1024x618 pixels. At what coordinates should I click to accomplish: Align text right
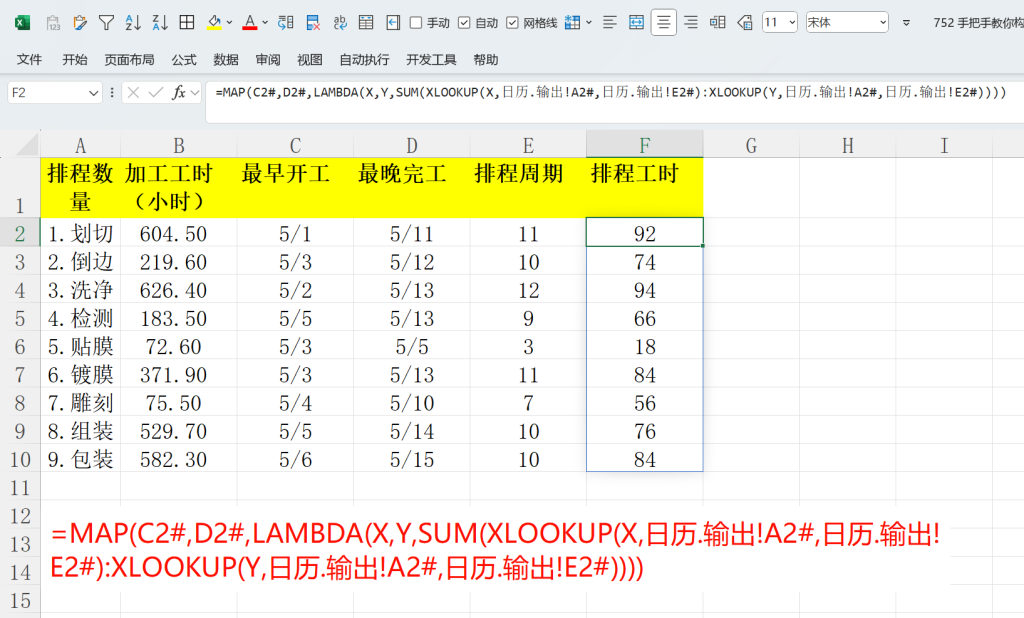[x=690, y=23]
